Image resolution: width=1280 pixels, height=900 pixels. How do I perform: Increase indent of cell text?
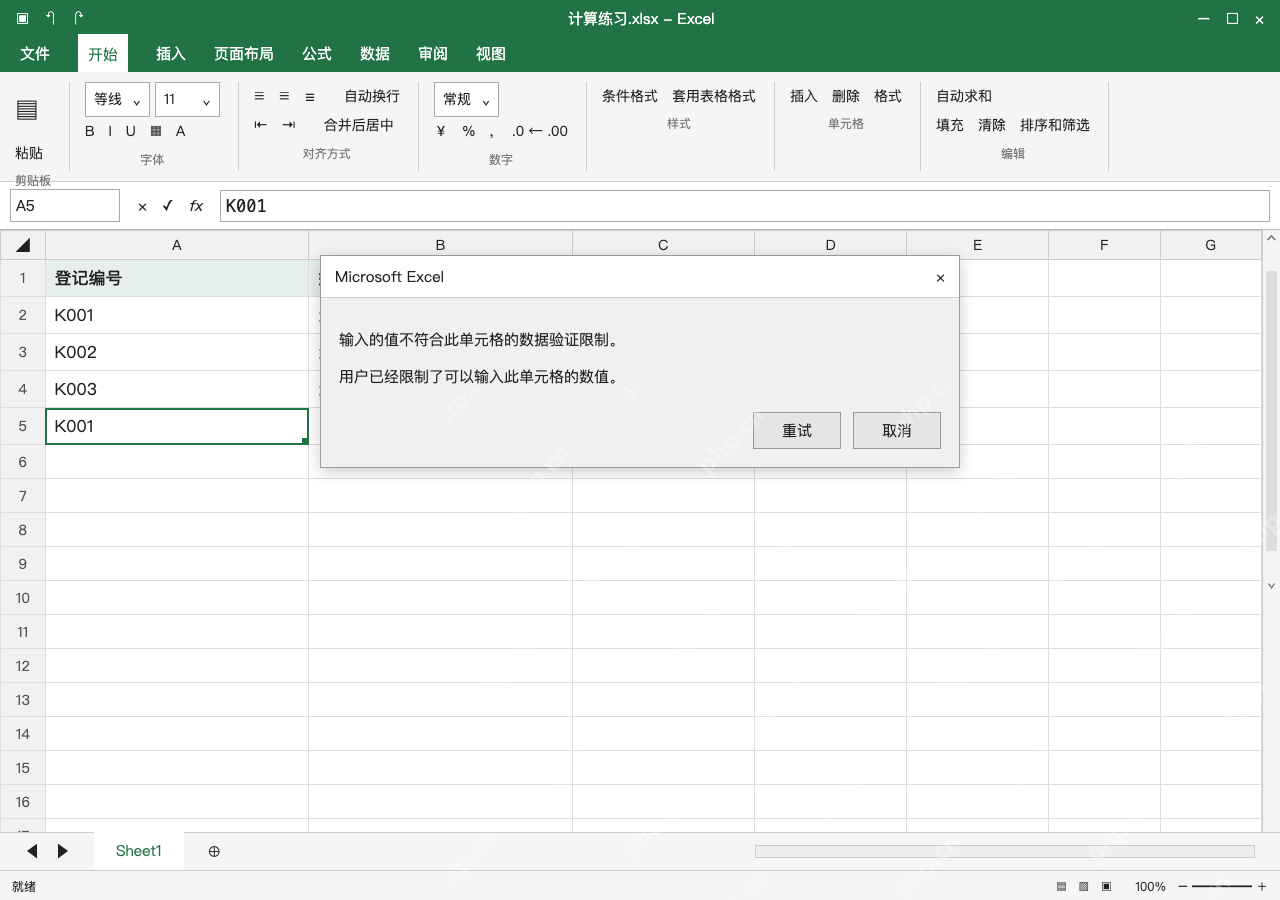tap(289, 125)
